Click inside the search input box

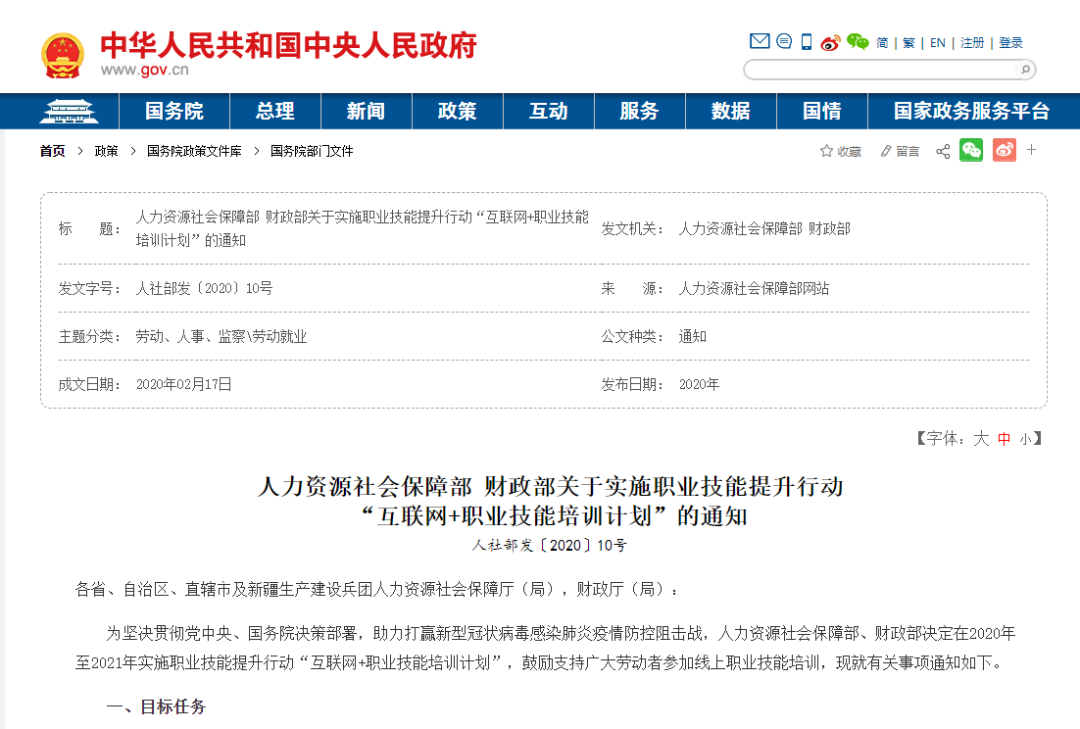[880, 69]
